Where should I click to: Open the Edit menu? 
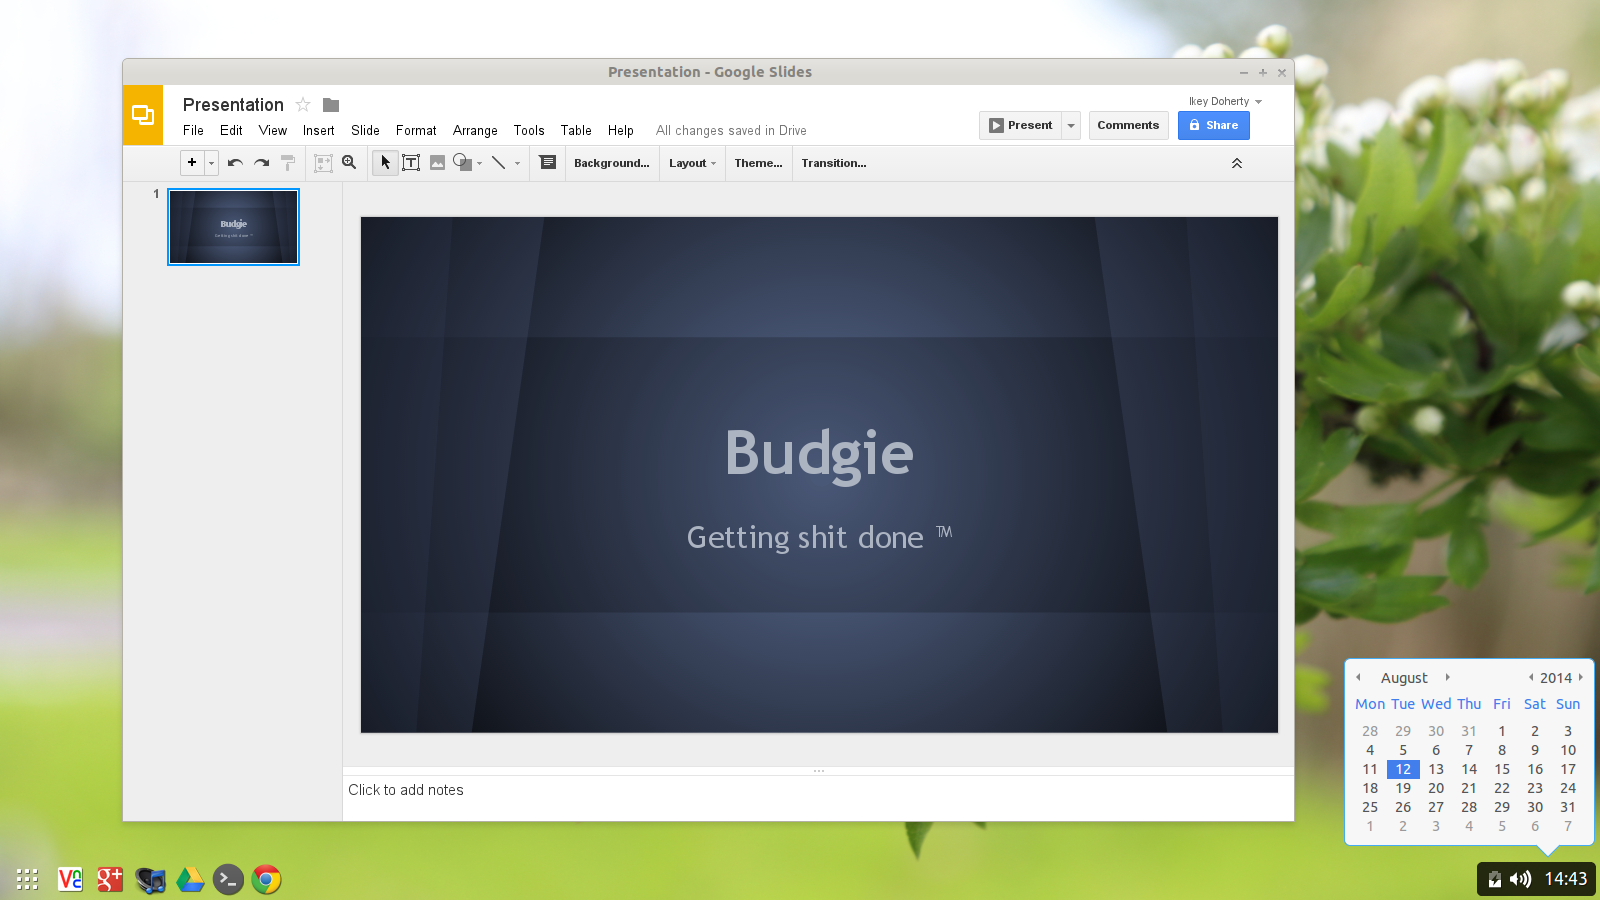(x=231, y=130)
